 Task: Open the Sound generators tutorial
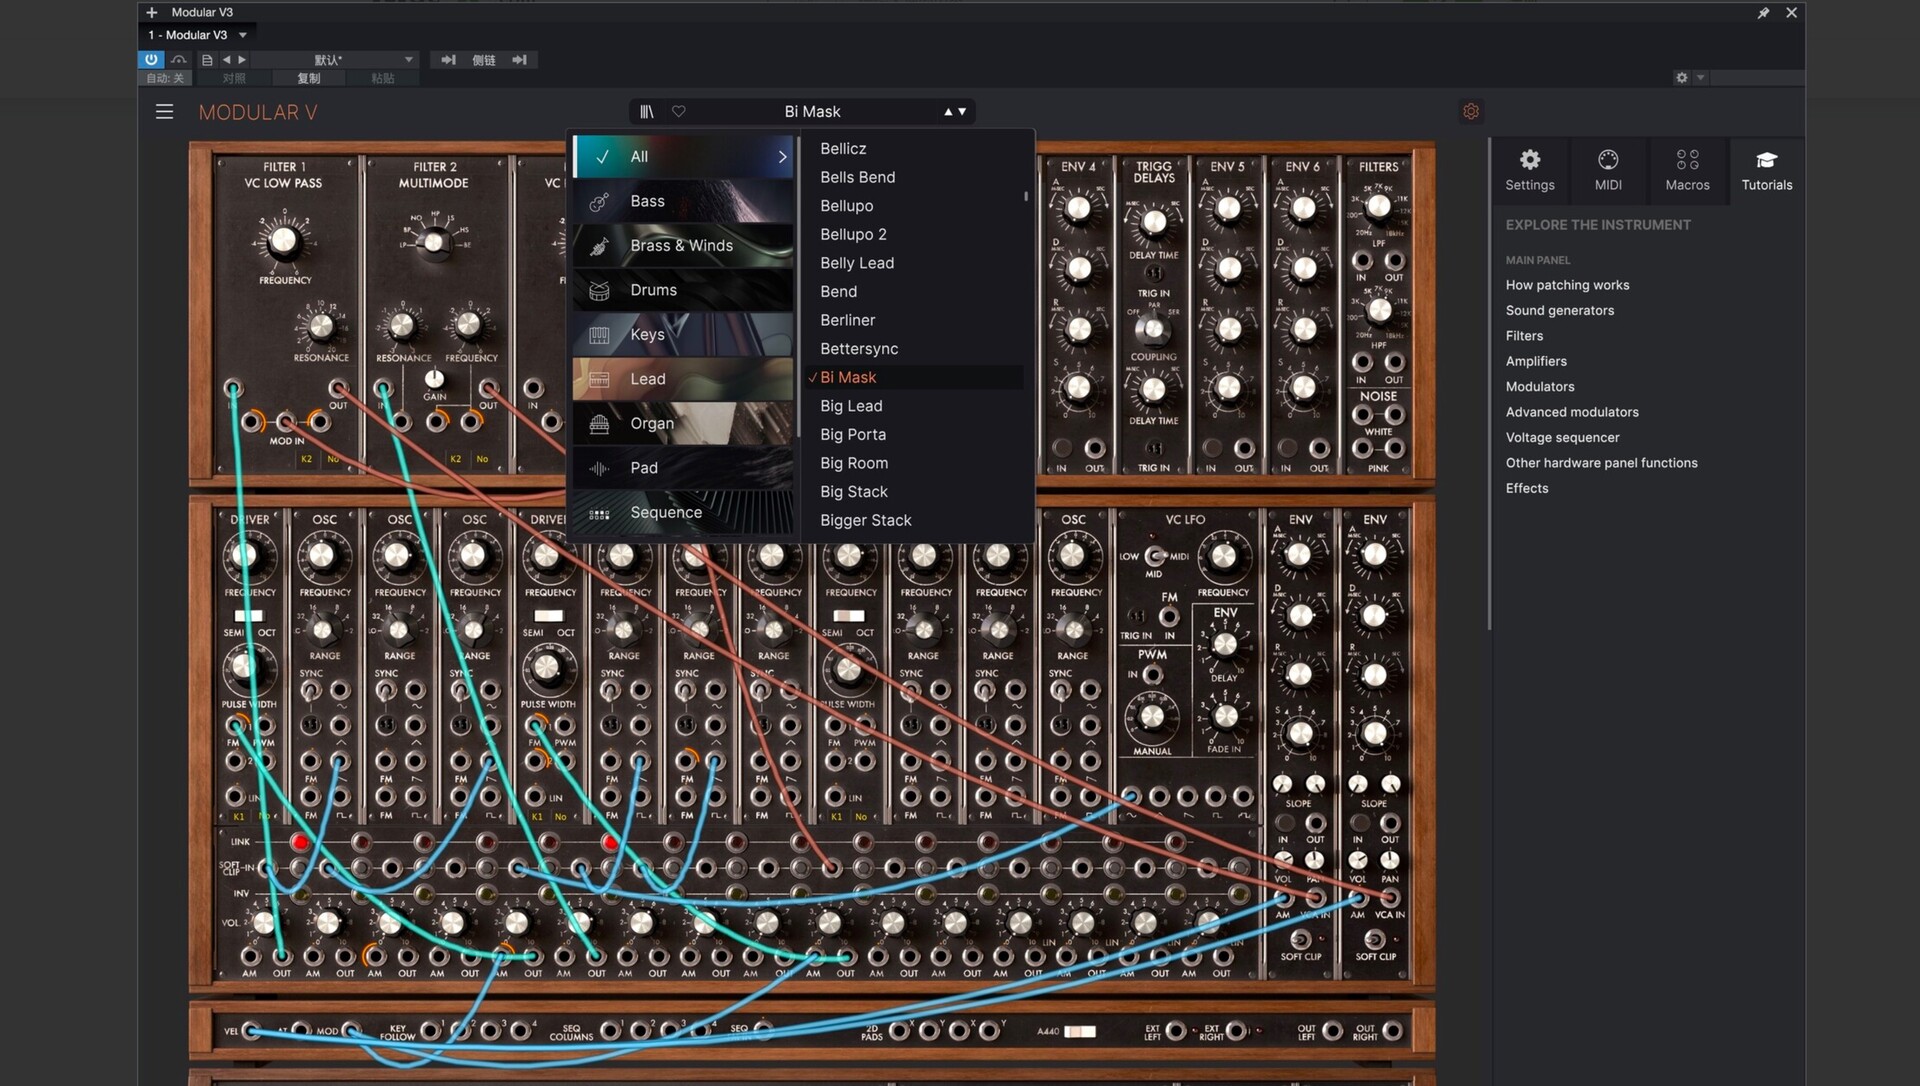1560,310
